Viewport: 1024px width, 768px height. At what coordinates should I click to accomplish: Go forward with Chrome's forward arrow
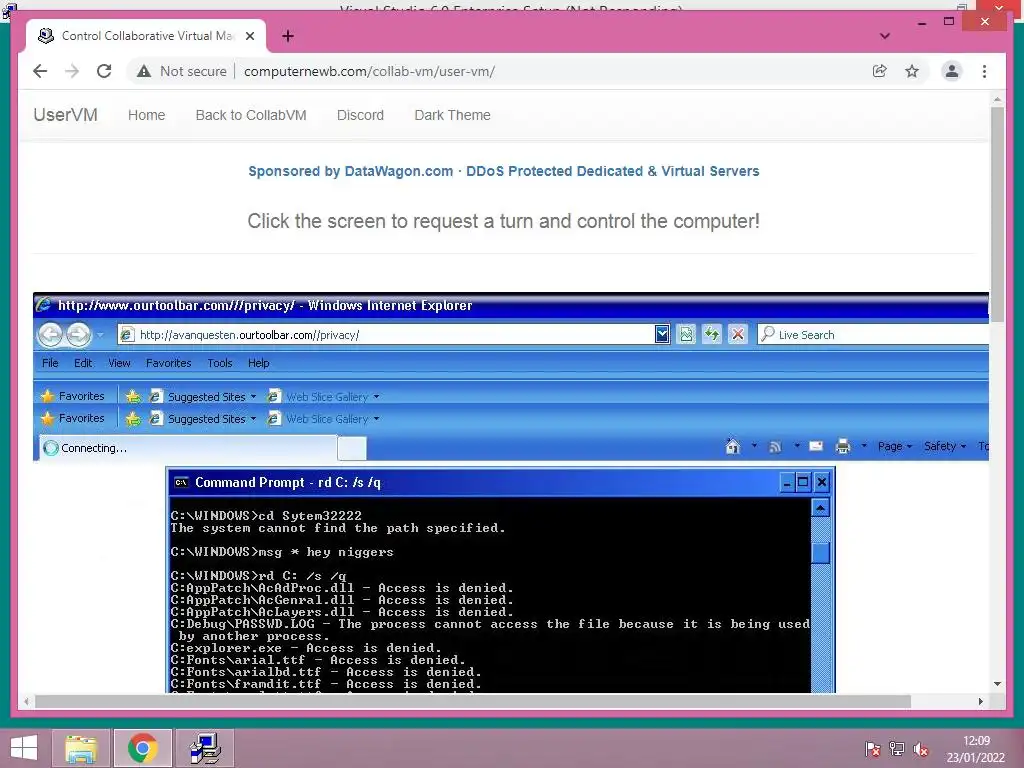pos(72,71)
